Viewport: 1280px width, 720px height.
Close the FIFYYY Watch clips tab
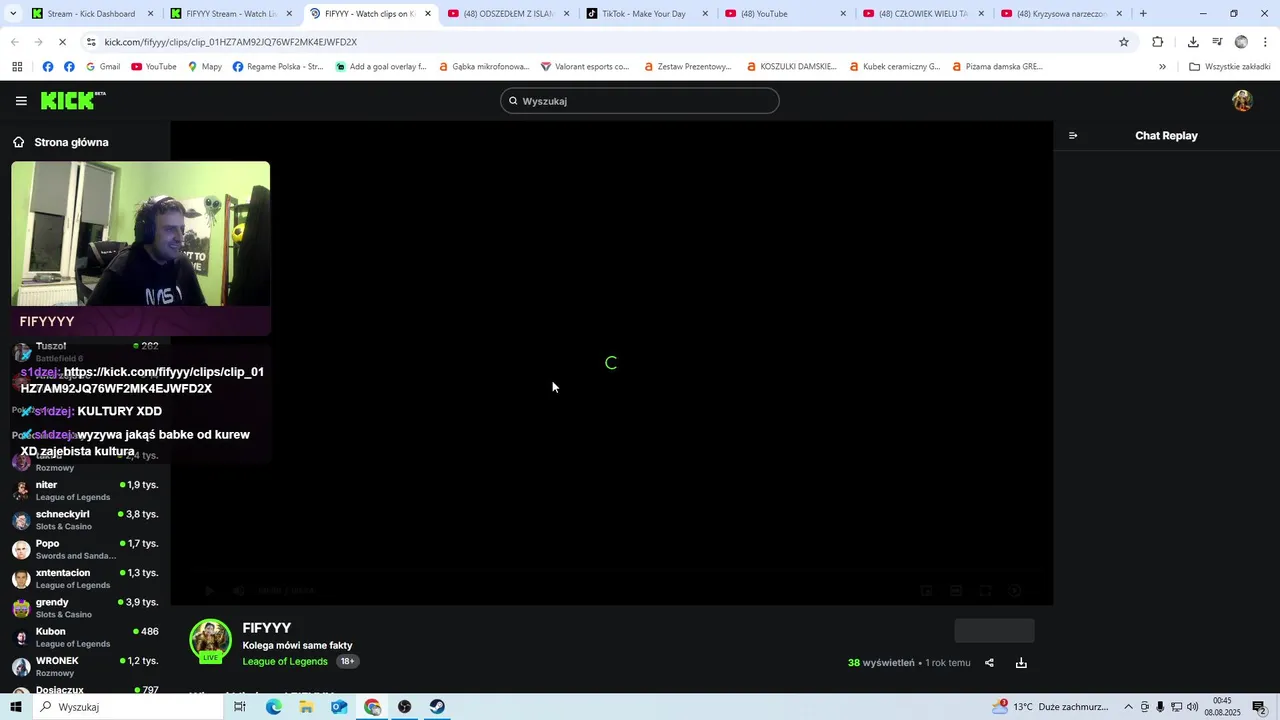pyautogui.click(x=428, y=14)
